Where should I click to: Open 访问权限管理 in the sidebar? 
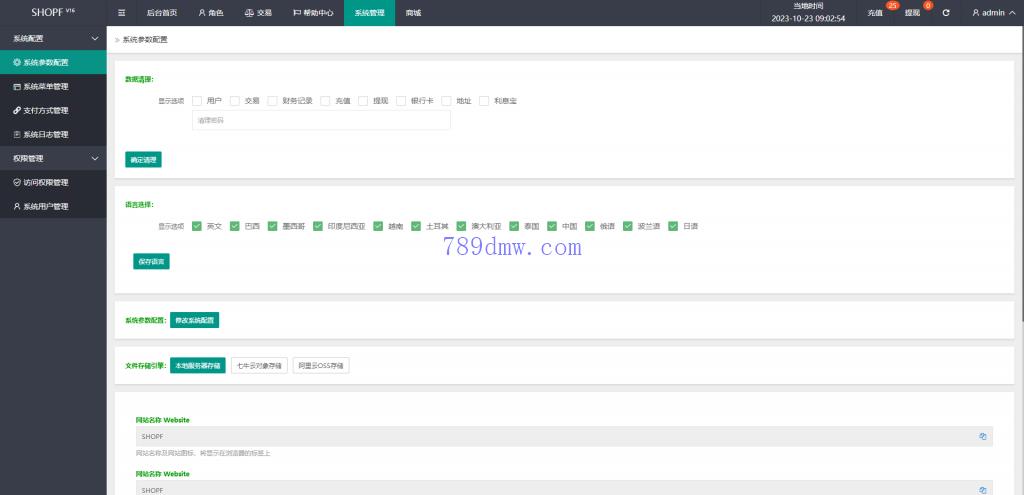pyautogui.click(x=45, y=182)
